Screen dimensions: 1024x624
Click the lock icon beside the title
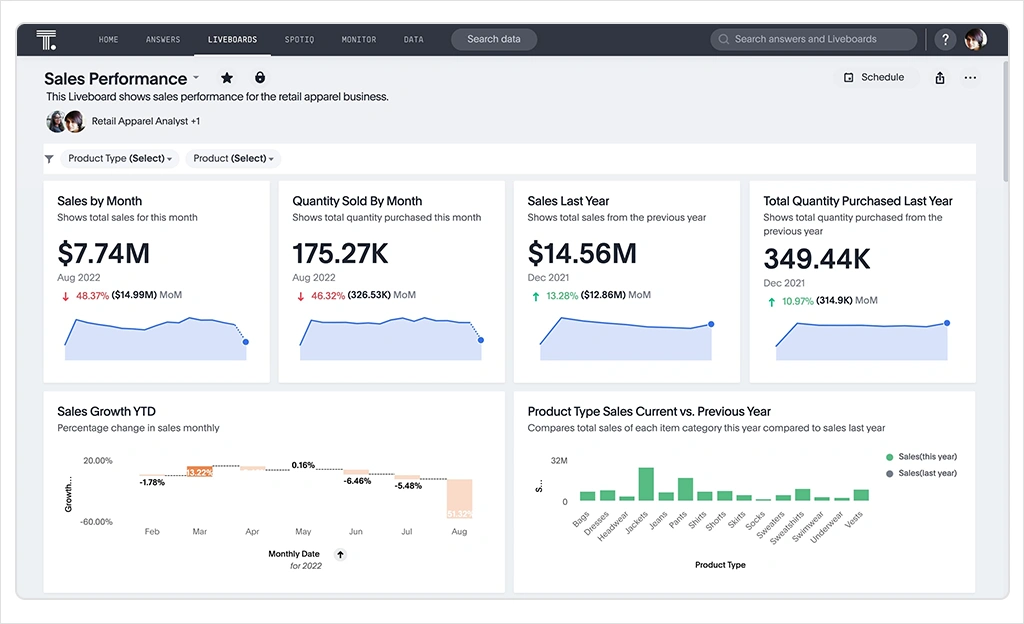tap(260, 78)
